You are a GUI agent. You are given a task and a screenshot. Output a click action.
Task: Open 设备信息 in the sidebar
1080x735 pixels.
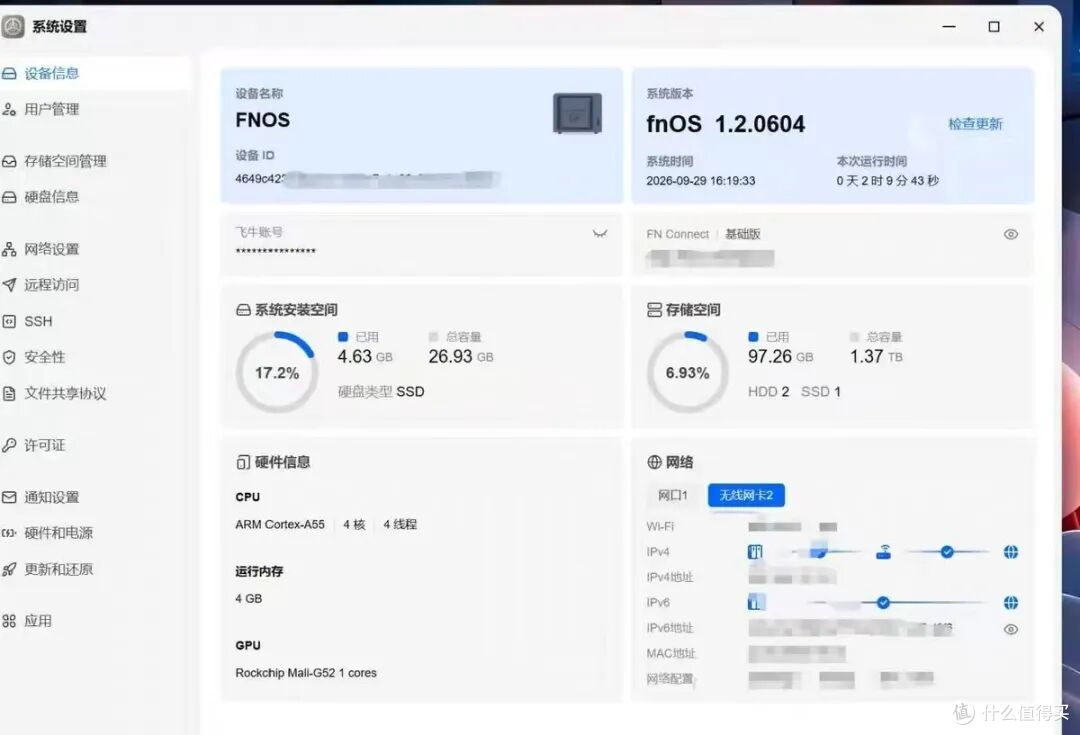pos(94,73)
